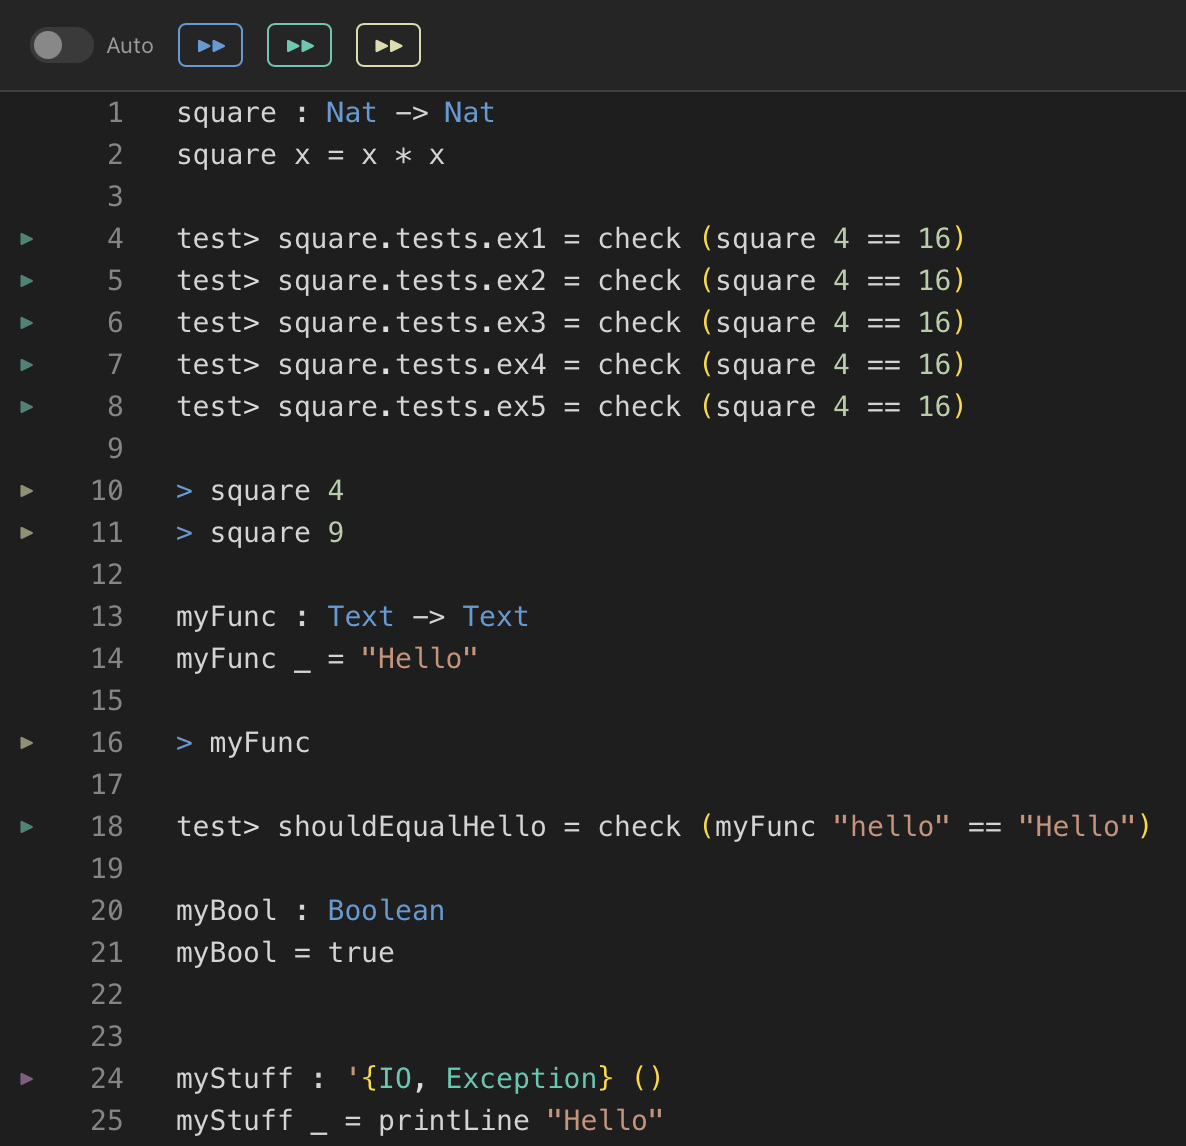Execute the myFunc watch expression

(26, 742)
